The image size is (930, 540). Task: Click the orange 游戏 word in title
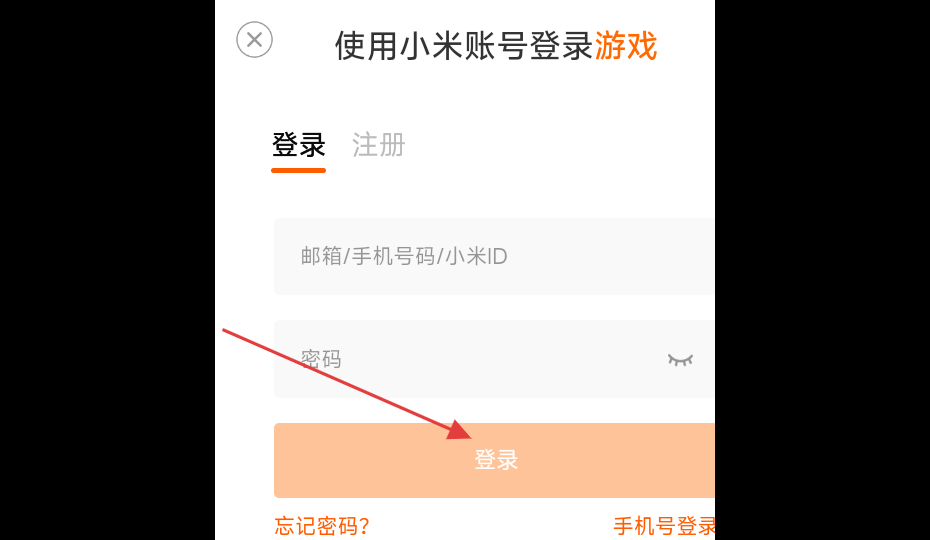626,46
